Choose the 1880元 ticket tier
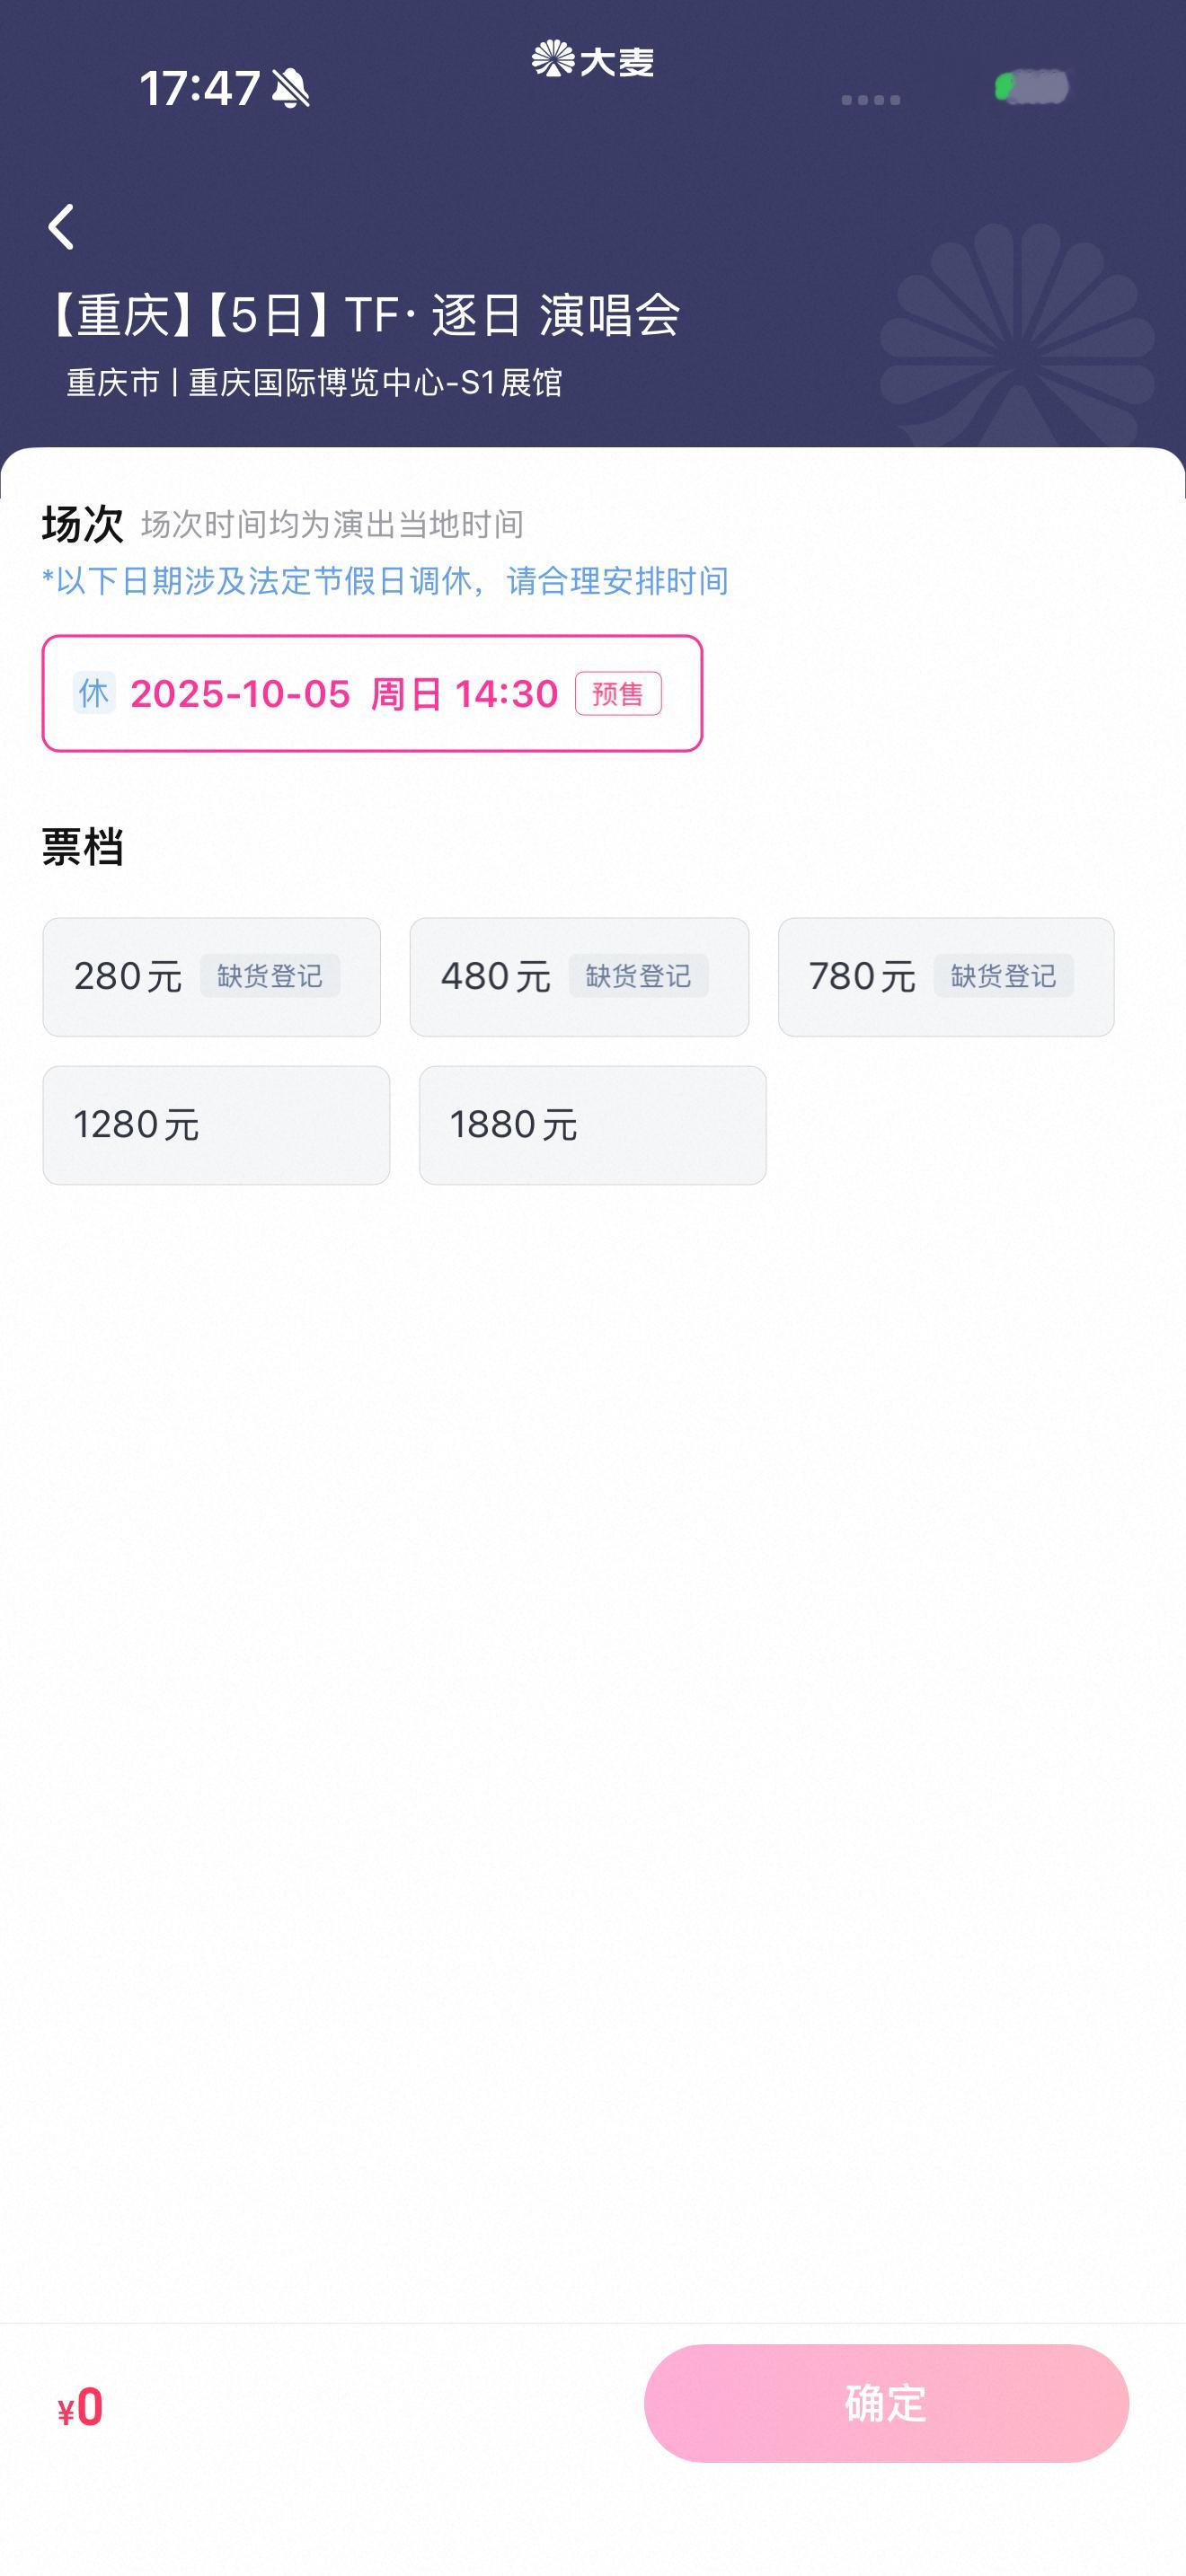The height and width of the screenshot is (2576, 1186). point(593,1125)
